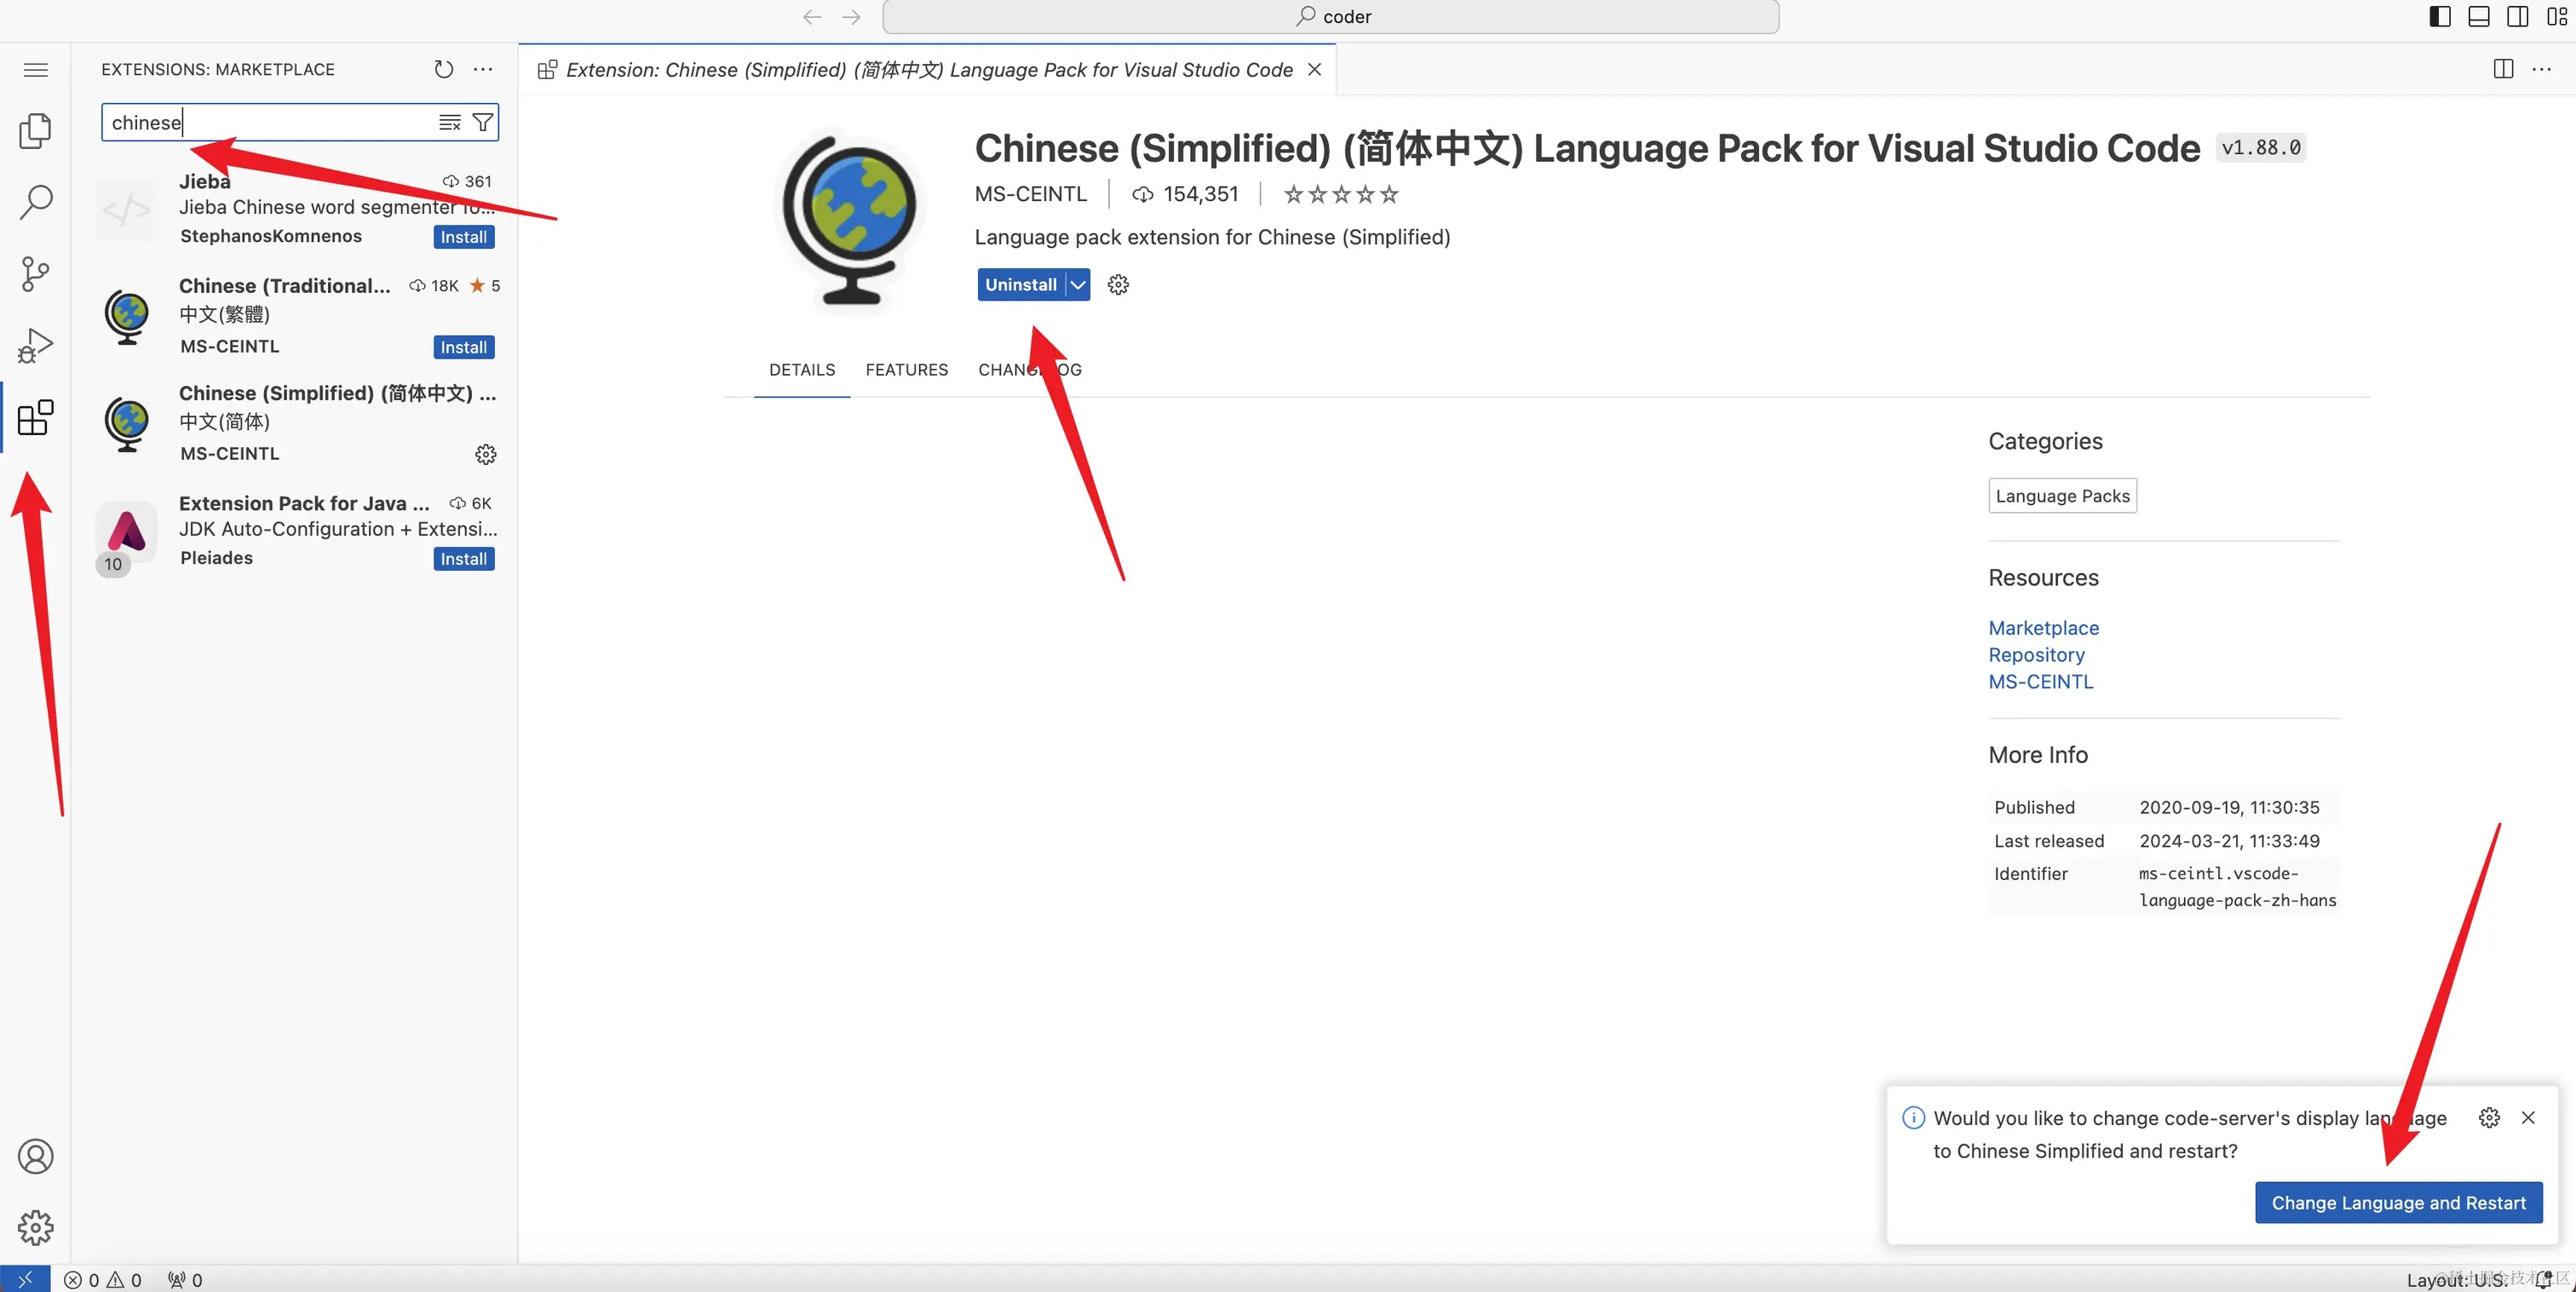Open the Run and Debug view
This screenshot has height=1292, width=2576.
click(35, 345)
